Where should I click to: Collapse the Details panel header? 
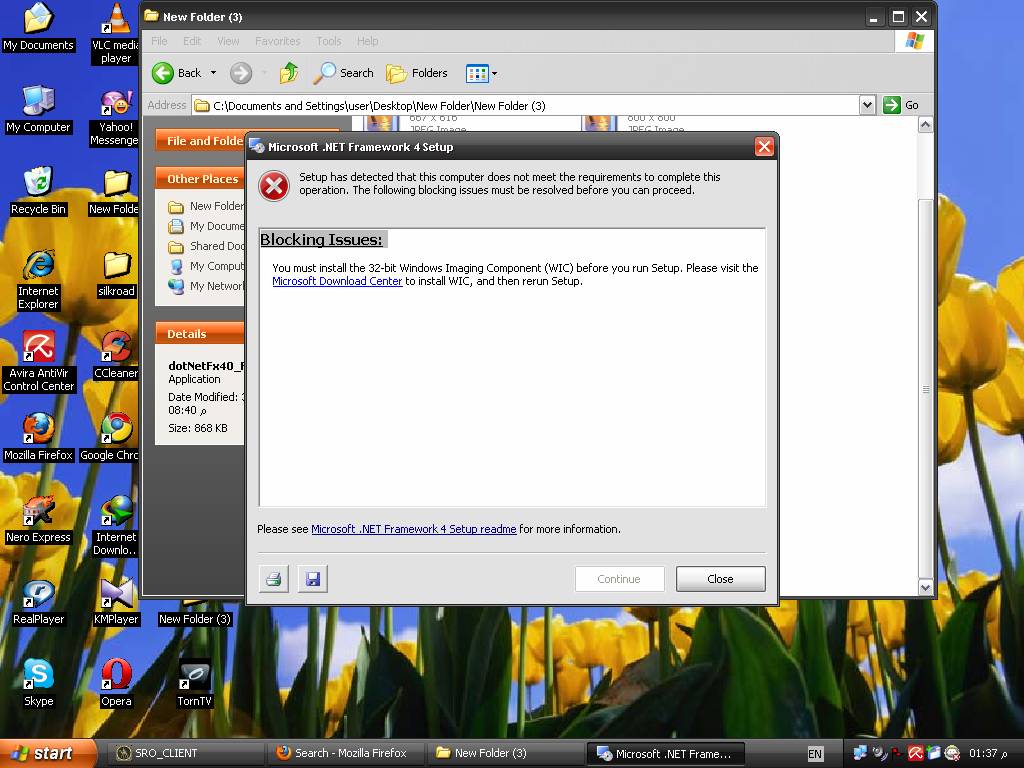pos(200,334)
